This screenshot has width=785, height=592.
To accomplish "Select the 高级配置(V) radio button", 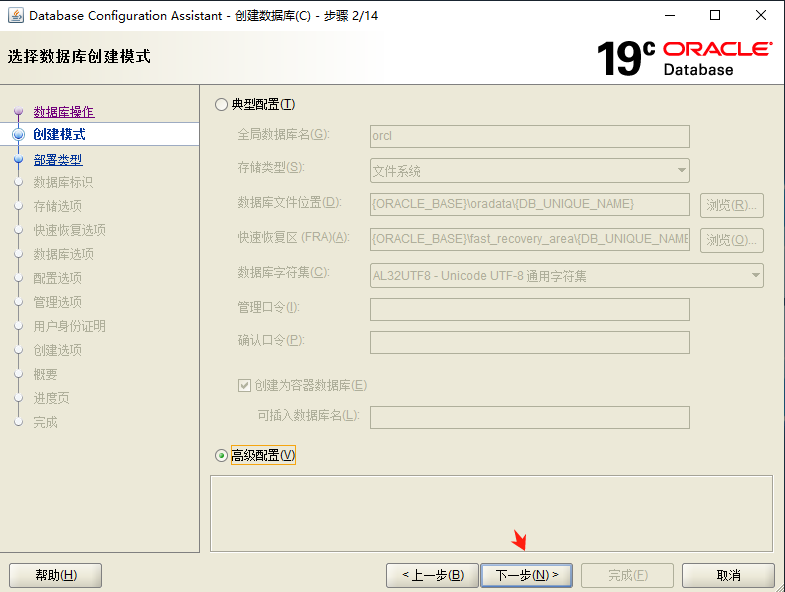I will (x=221, y=455).
